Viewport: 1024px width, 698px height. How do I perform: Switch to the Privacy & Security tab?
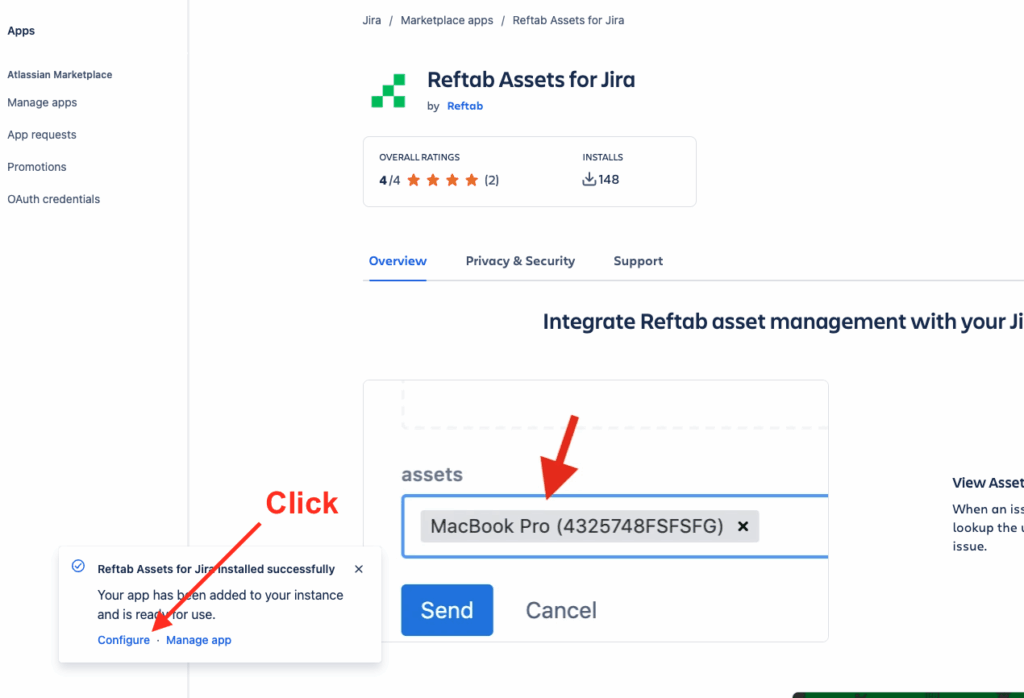[520, 261]
